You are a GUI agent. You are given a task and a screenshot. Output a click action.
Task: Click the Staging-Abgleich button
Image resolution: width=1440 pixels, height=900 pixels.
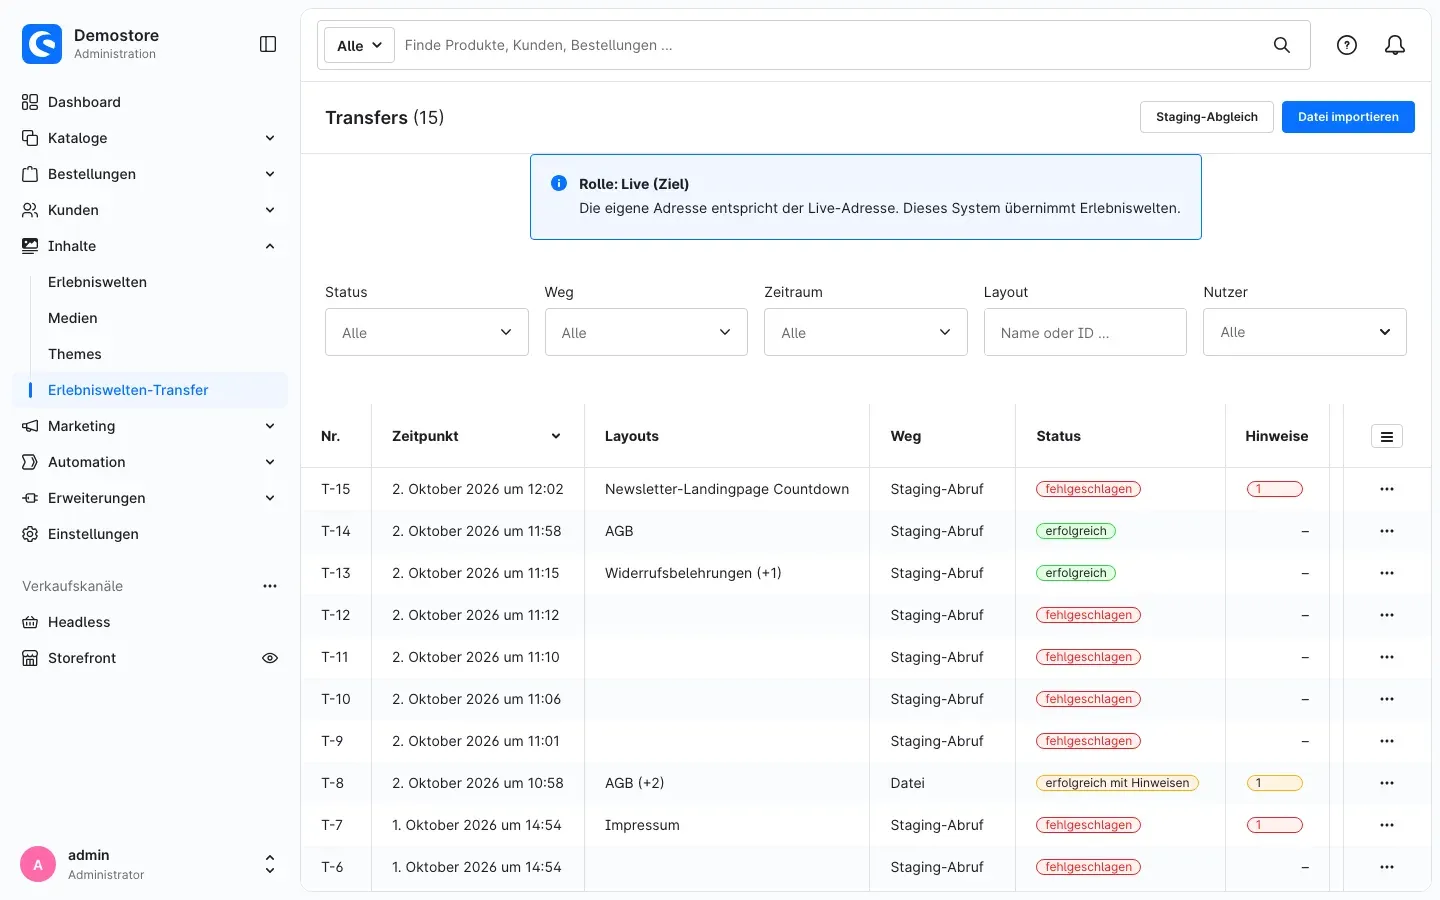(1207, 117)
